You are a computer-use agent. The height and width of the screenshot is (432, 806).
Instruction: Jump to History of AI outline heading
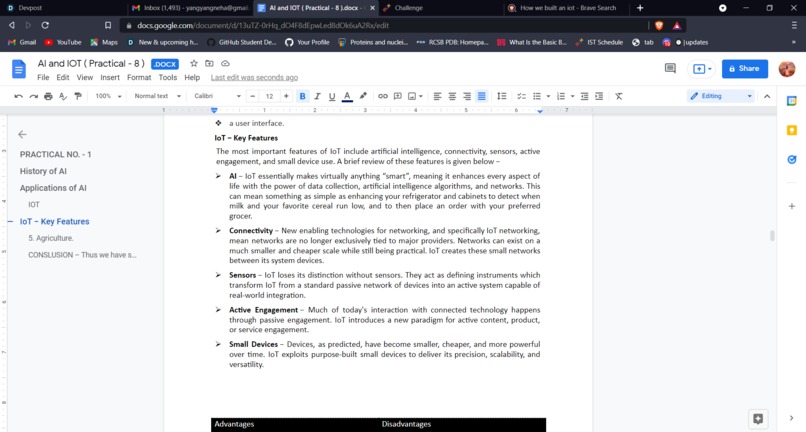click(43, 171)
